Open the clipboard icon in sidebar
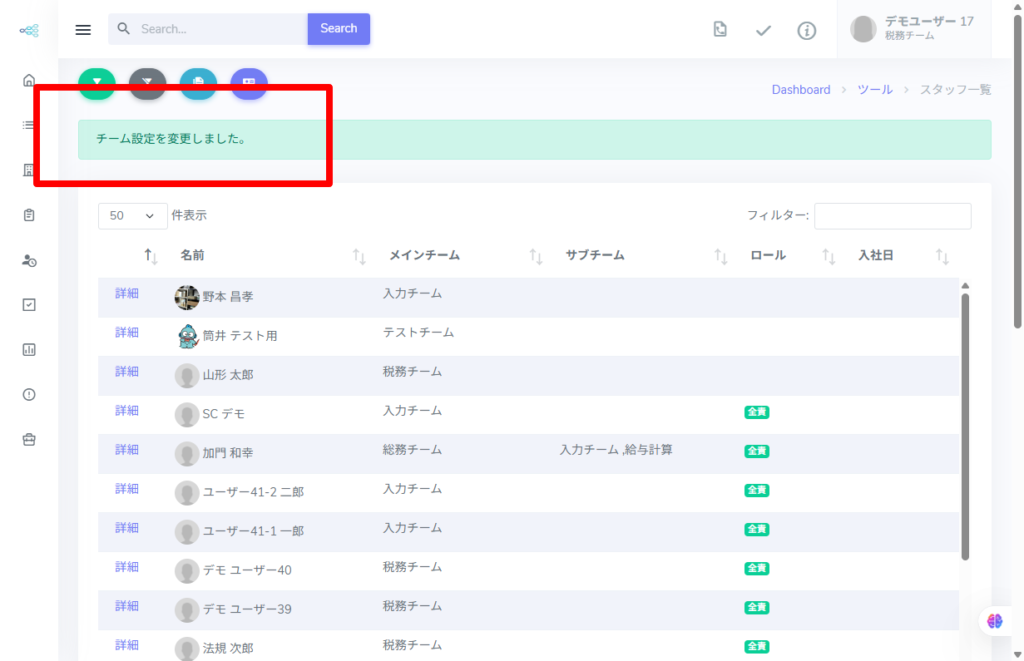 coord(29,215)
